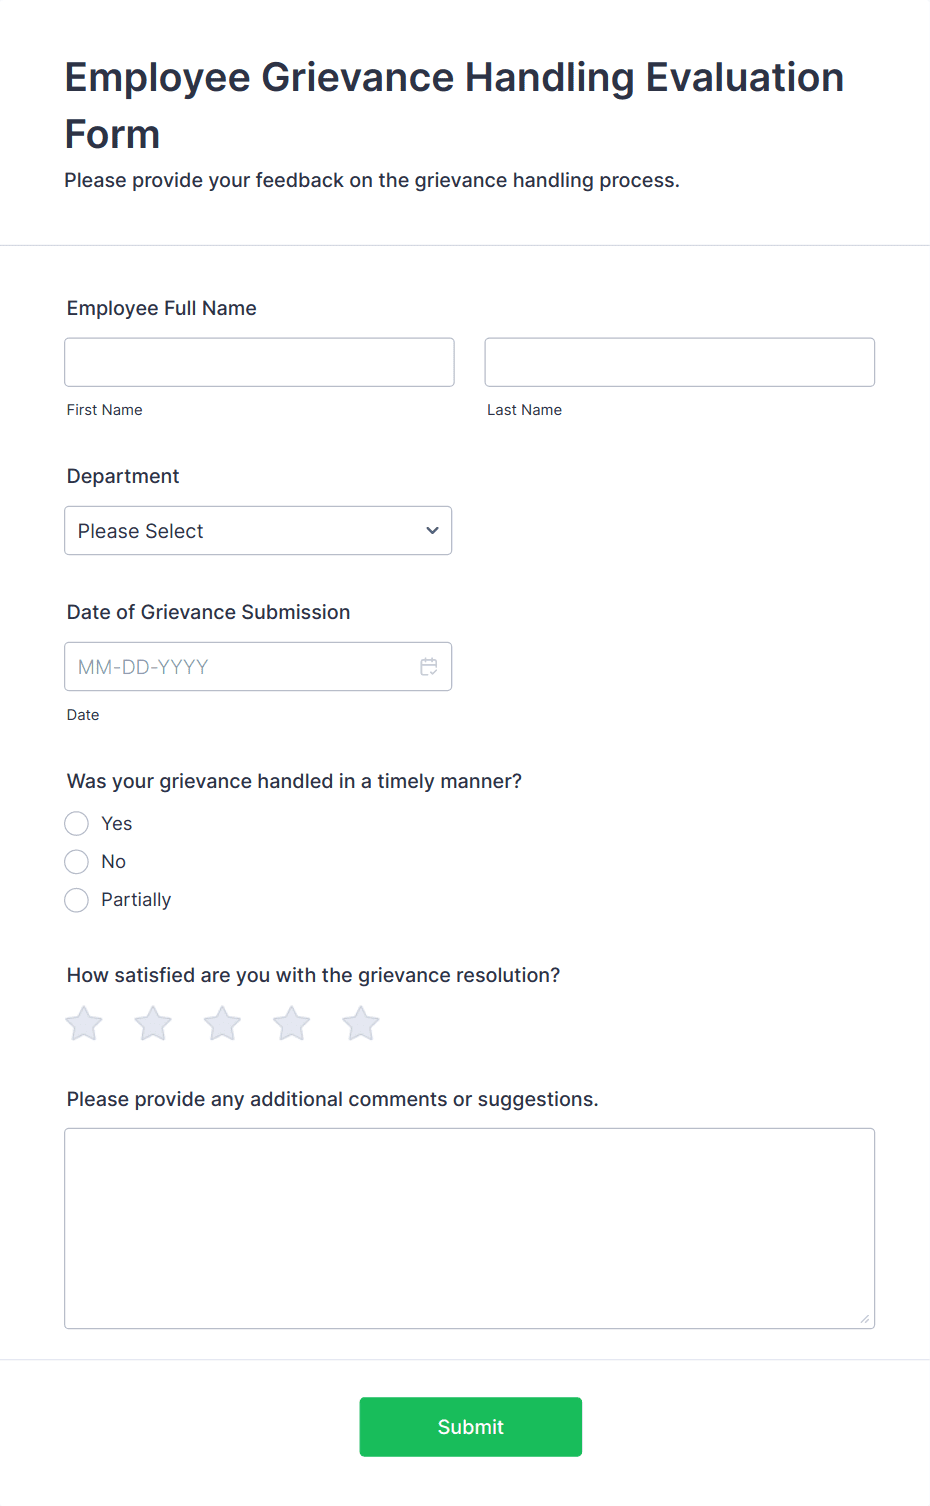Select the second star rating
This screenshot has width=930, height=1506.
pyautogui.click(x=152, y=1023)
